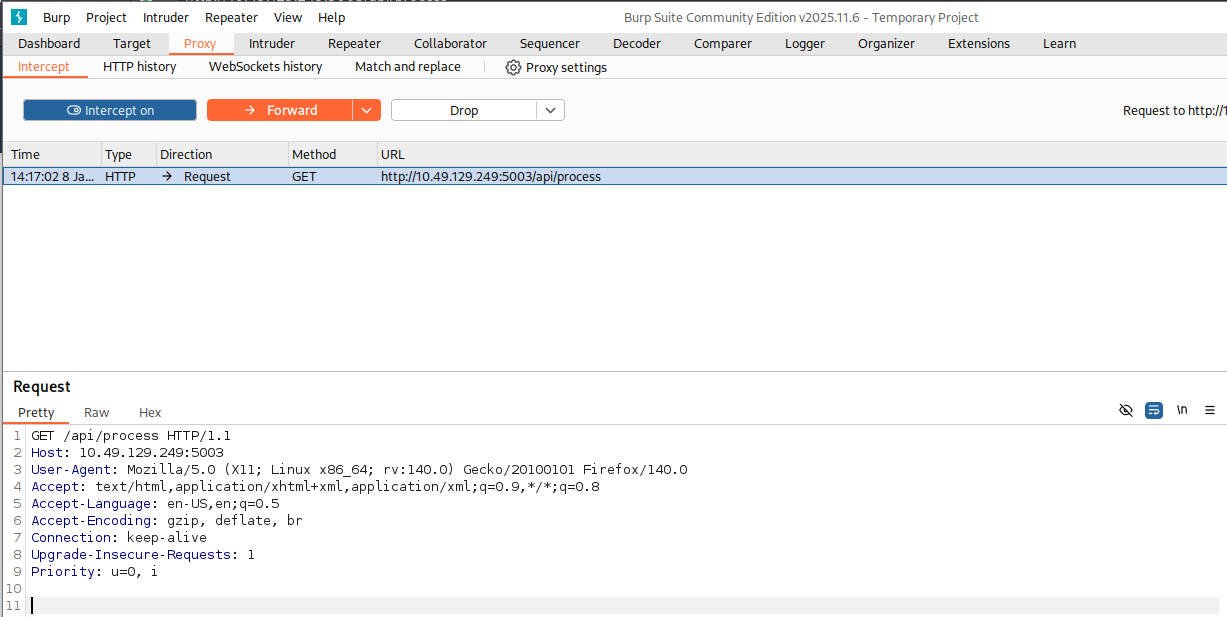The height and width of the screenshot is (617, 1227).
Task: Forward the intercepted request
Action: tap(280, 110)
